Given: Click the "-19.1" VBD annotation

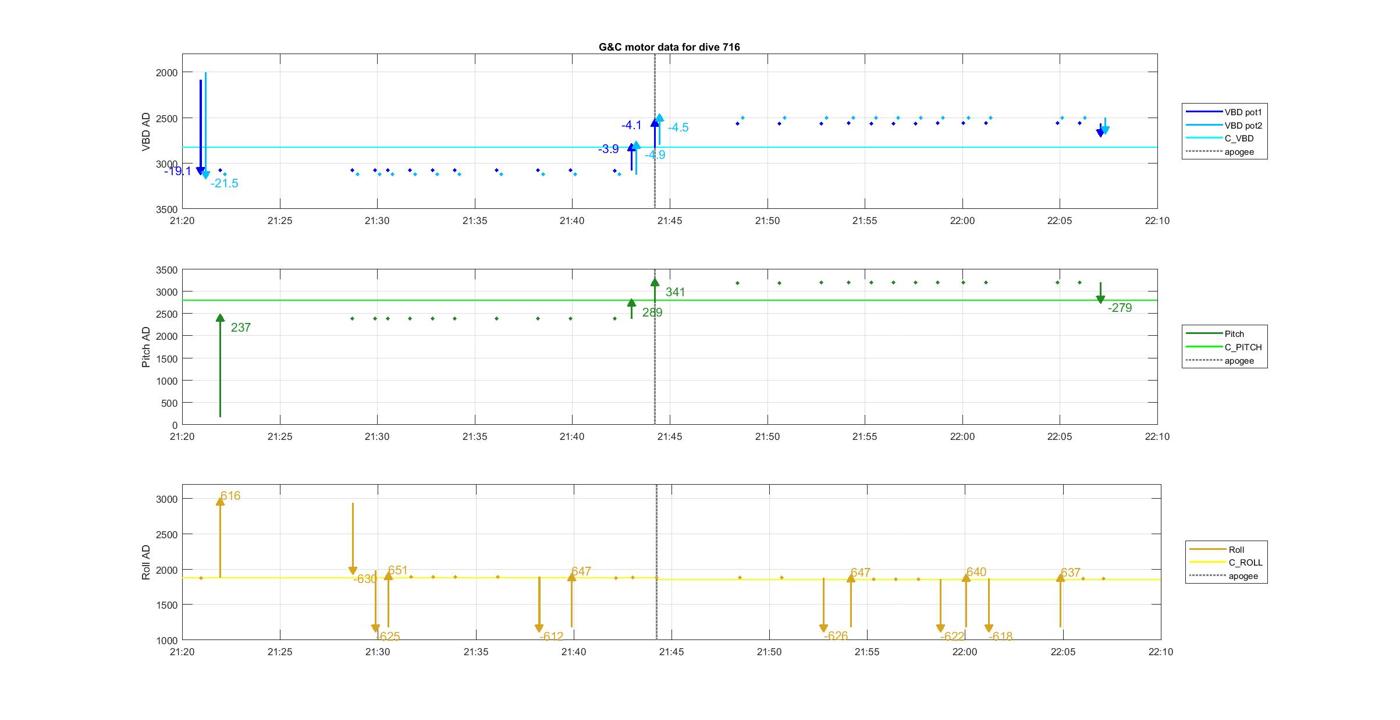Looking at the screenshot, I should tap(178, 171).
